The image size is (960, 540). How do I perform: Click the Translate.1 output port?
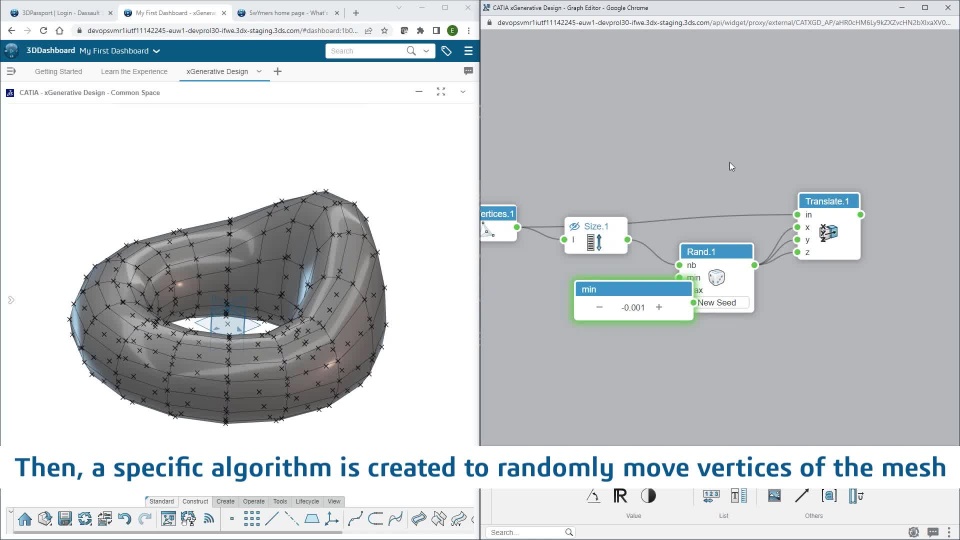[860, 215]
